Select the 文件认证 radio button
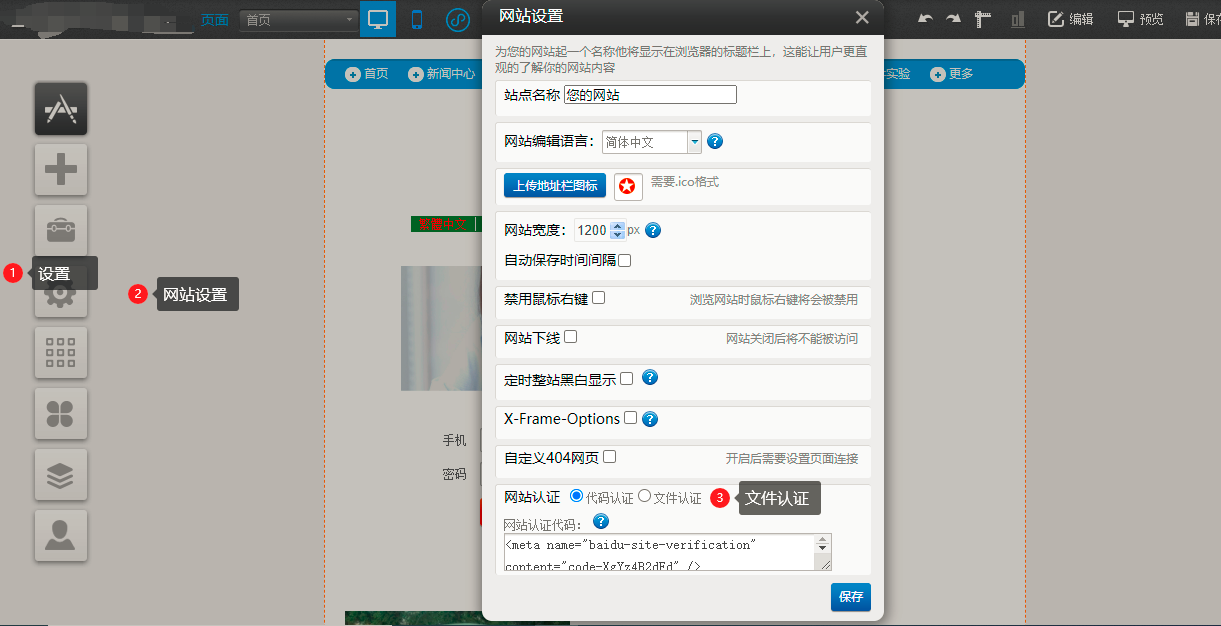Image resolution: width=1221 pixels, height=626 pixels. (x=644, y=496)
